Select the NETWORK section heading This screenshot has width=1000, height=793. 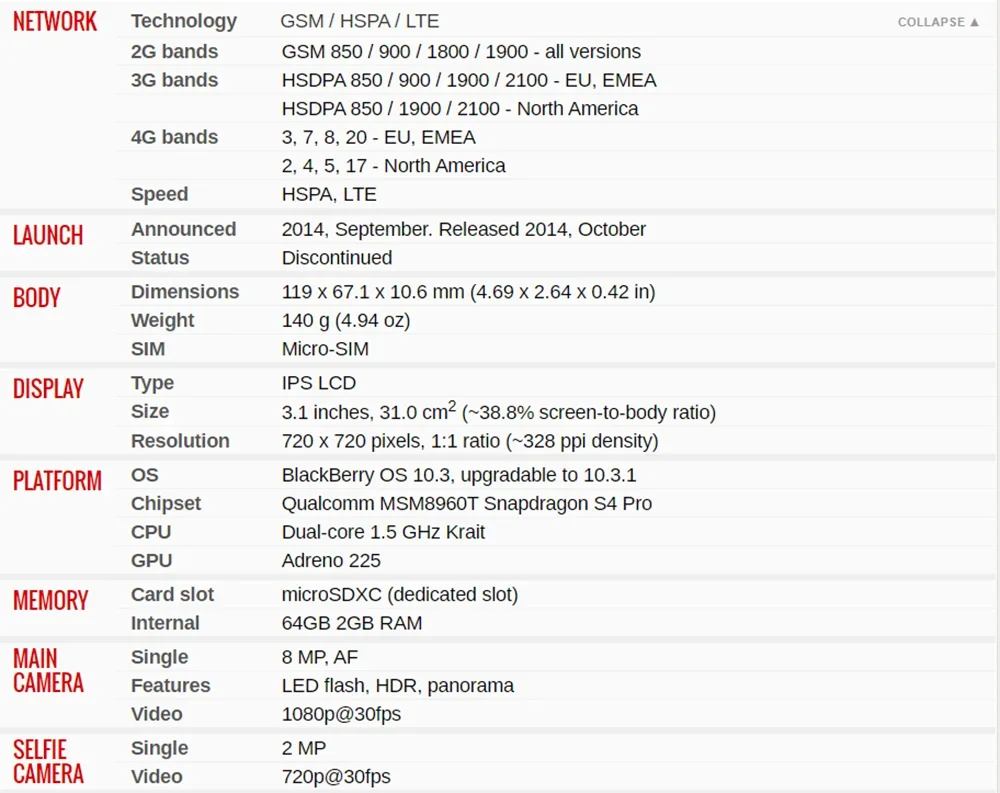55,22
